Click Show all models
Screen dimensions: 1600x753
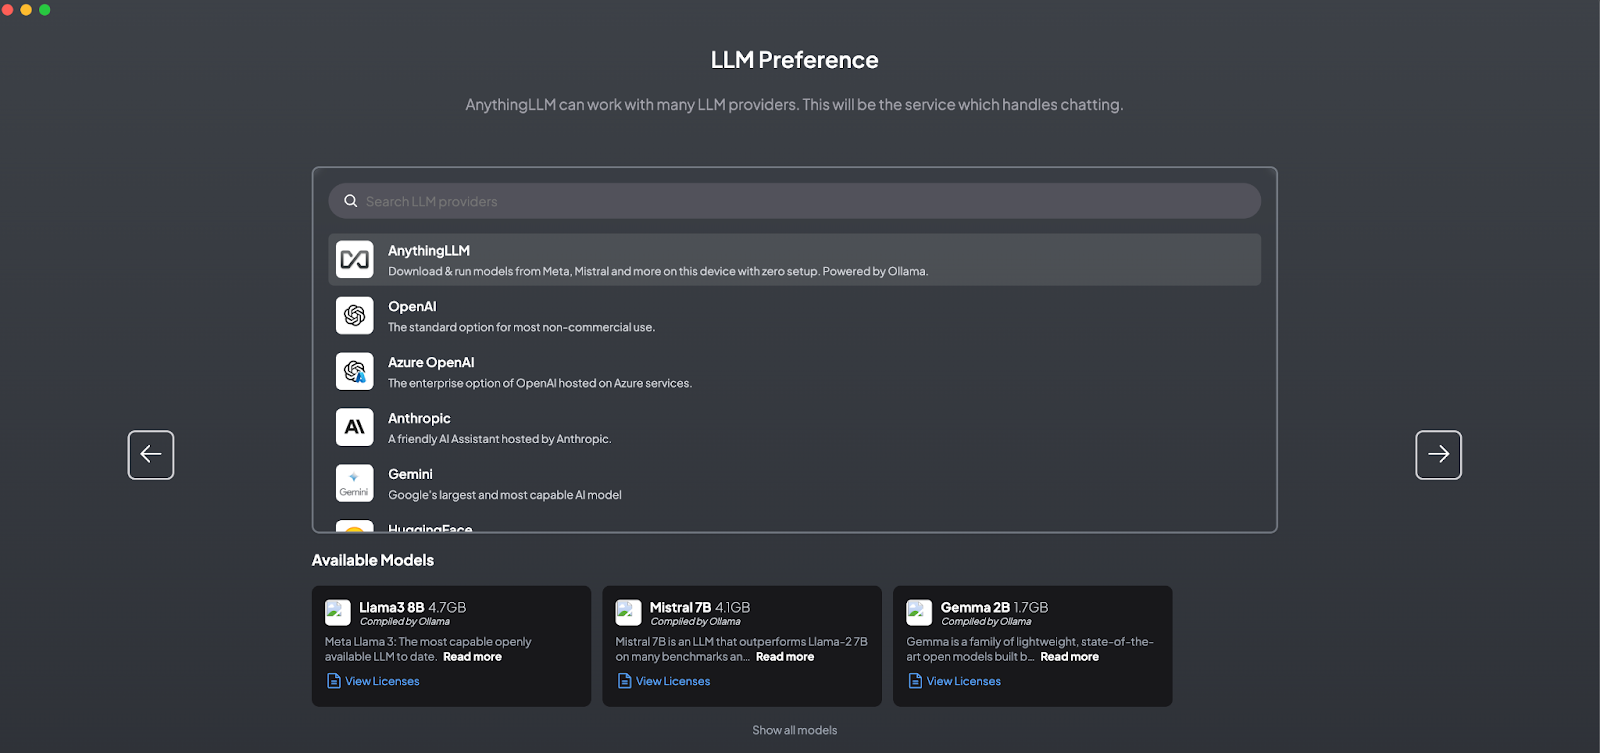(795, 730)
